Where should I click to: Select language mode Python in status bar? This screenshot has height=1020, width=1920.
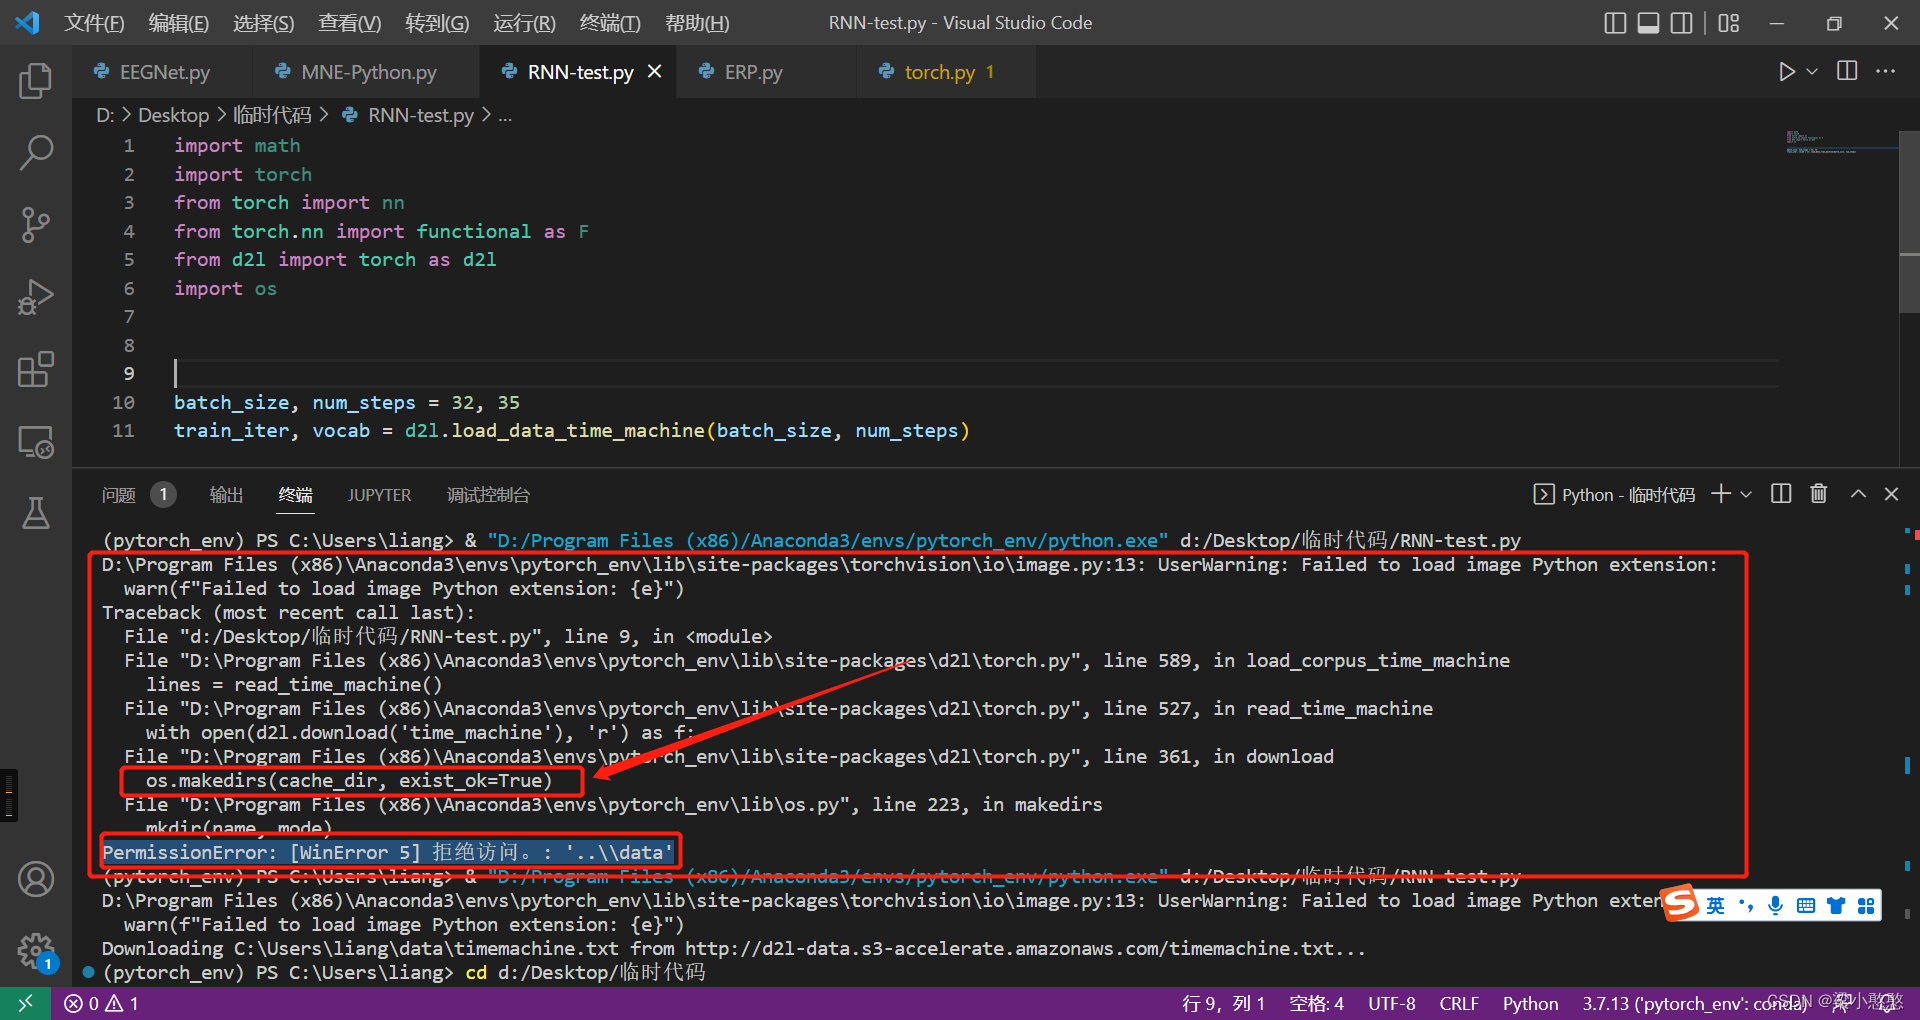pos(1530,1003)
